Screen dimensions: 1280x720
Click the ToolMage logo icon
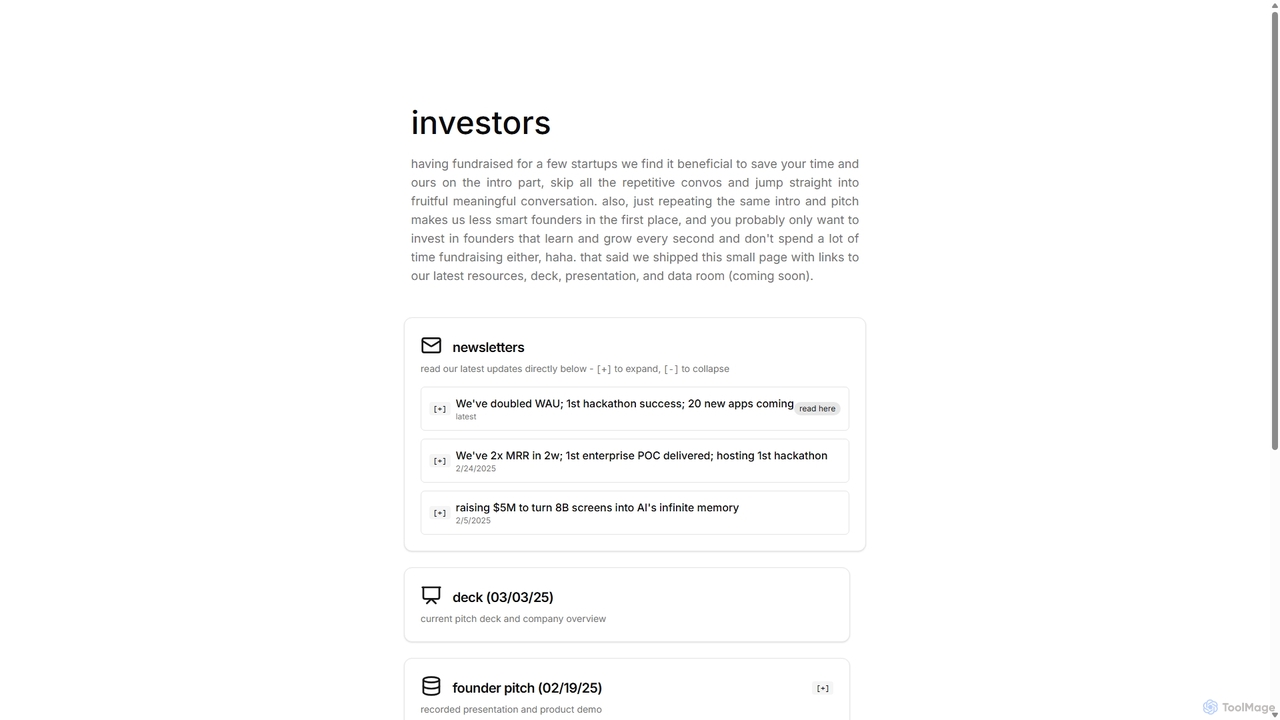(x=1210, y=707)
